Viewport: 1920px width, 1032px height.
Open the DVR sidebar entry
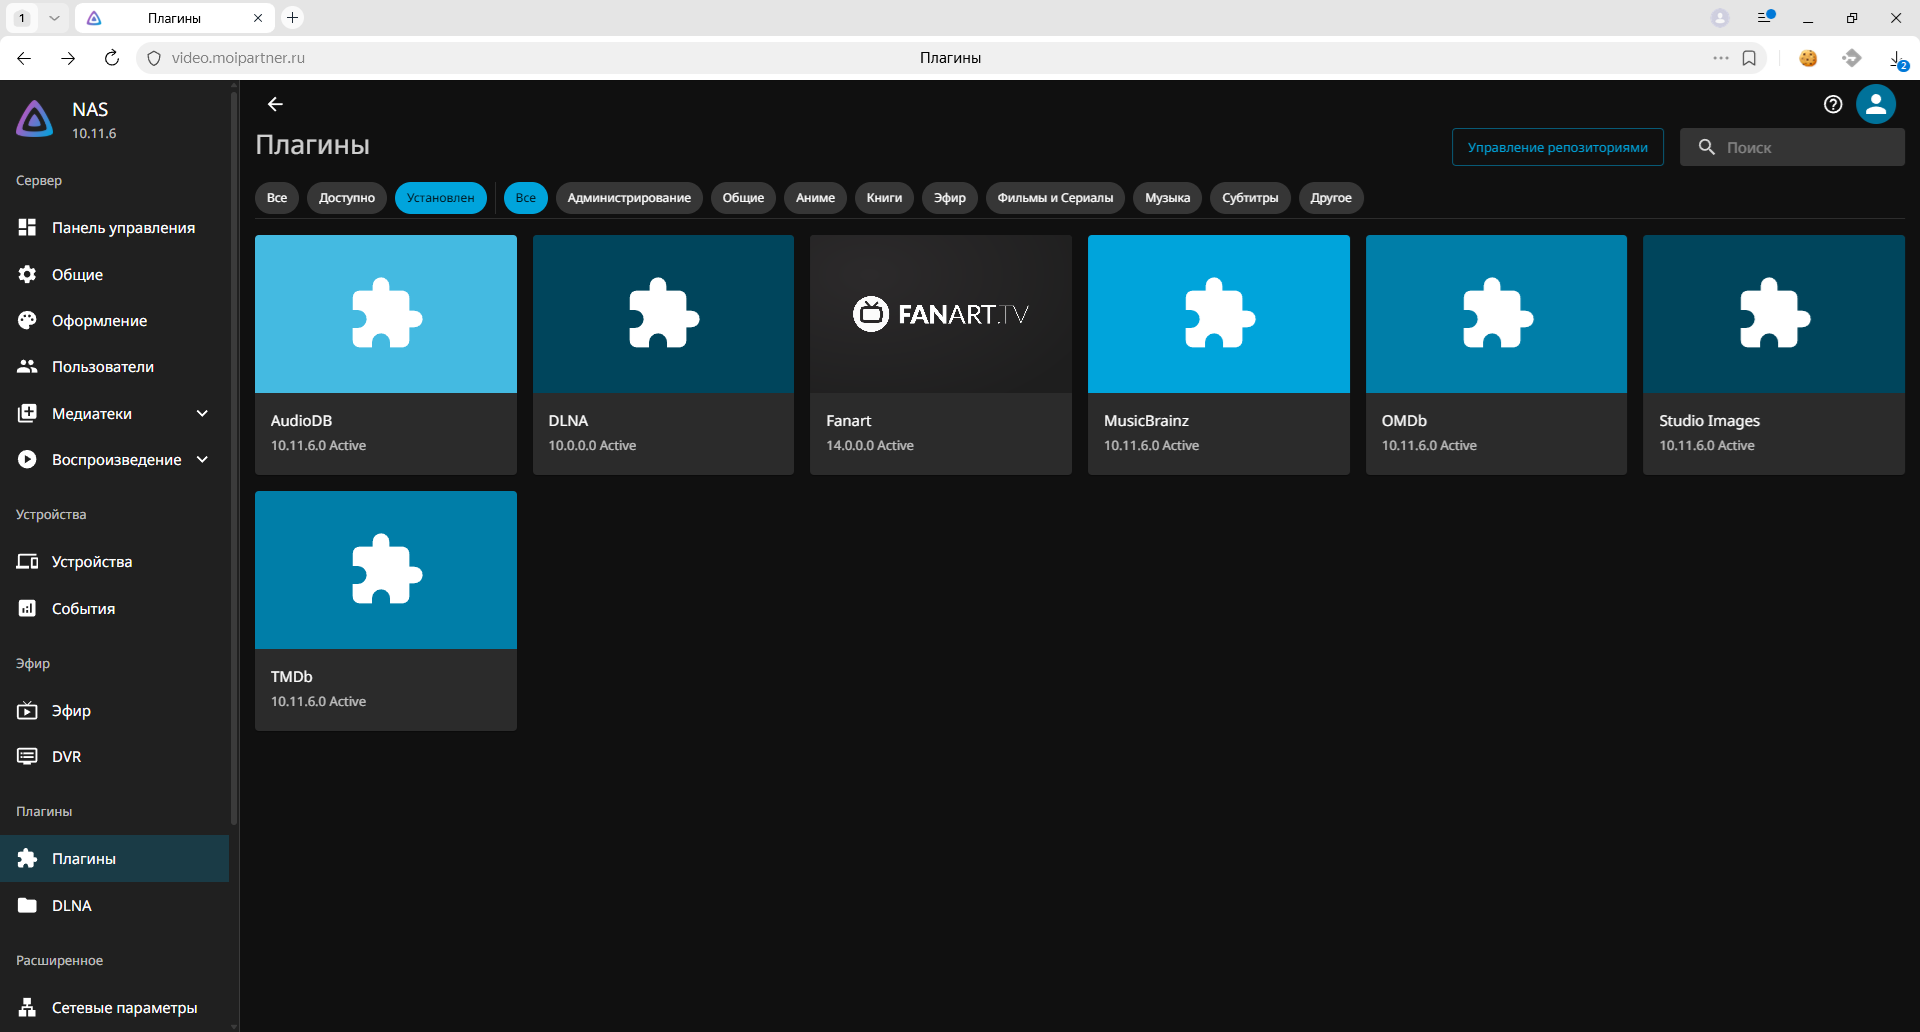66,757
